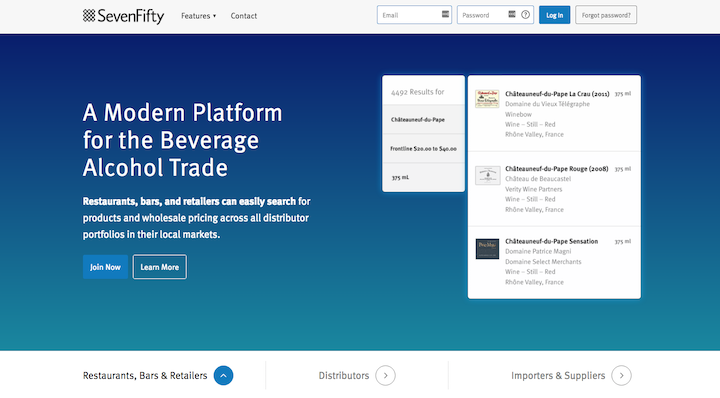Click the password manager icon in Email field
The image size is (720, 398).
pos(445,14)
